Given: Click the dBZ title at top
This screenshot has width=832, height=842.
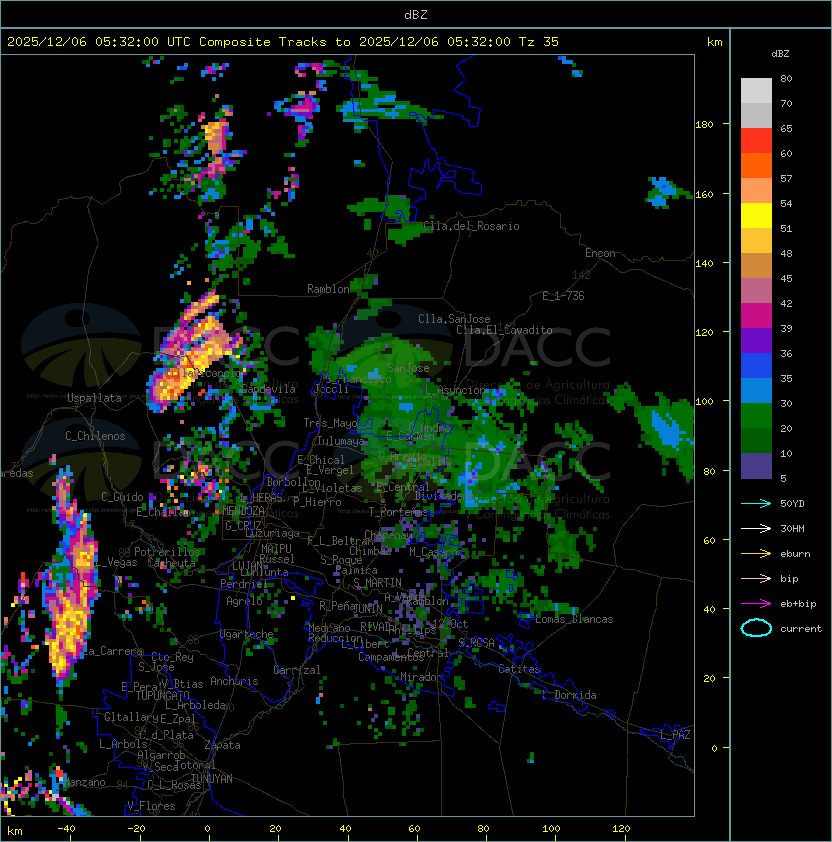Looking at the screenshot, I should click(416, 15).
